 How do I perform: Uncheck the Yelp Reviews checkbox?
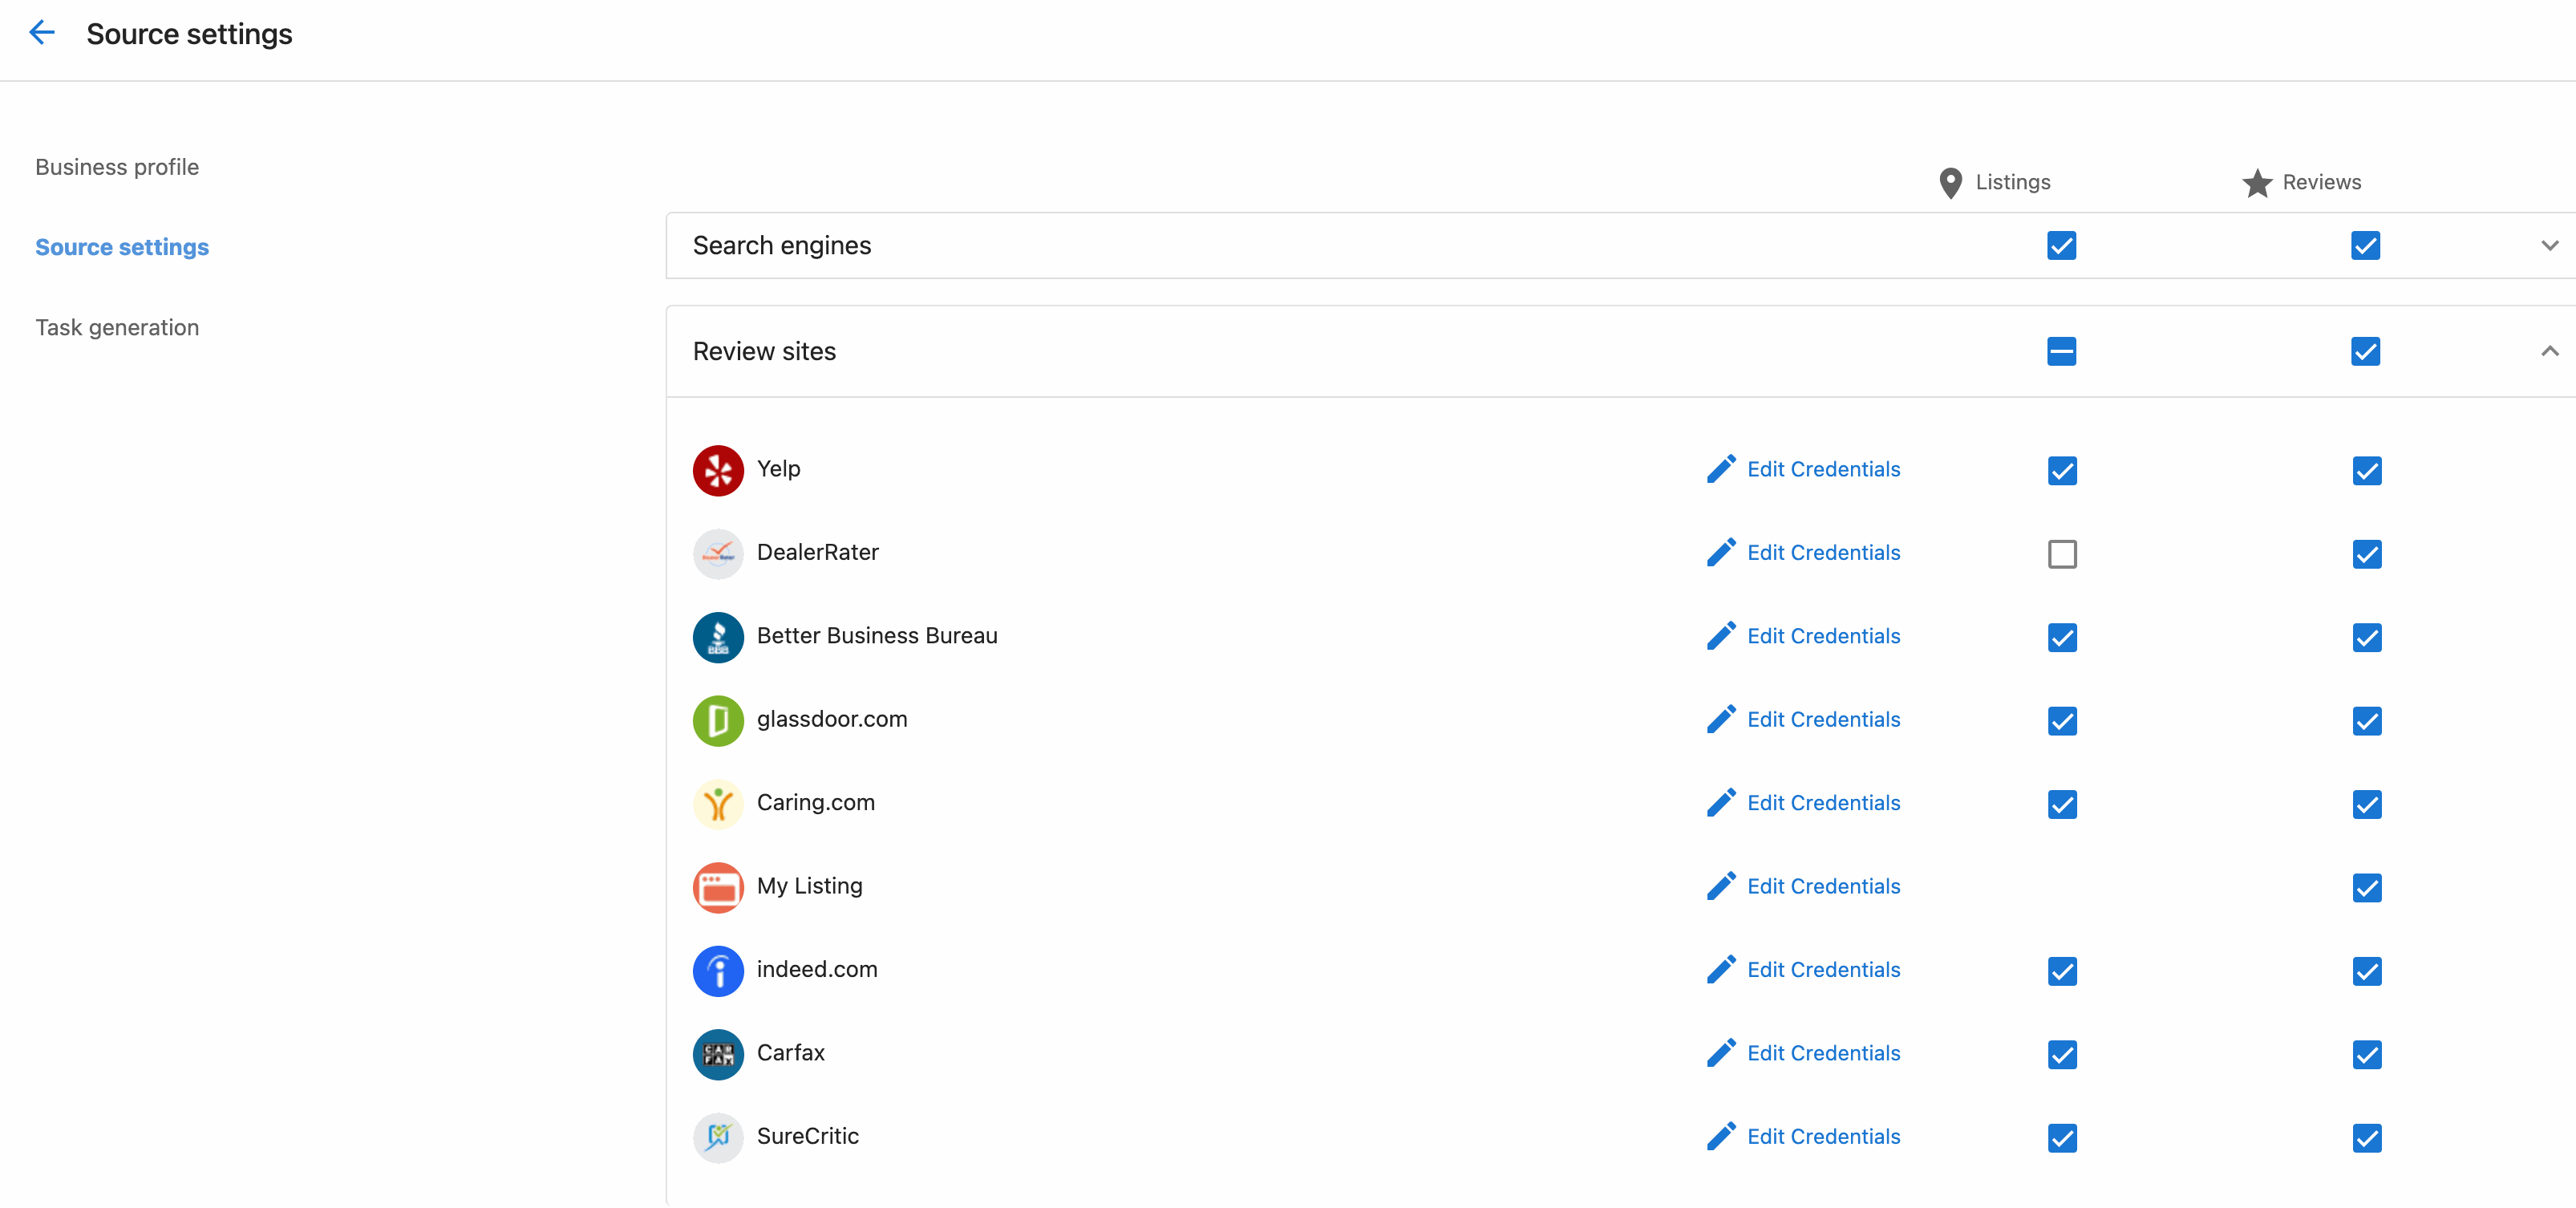click(x=2366, y=471)
